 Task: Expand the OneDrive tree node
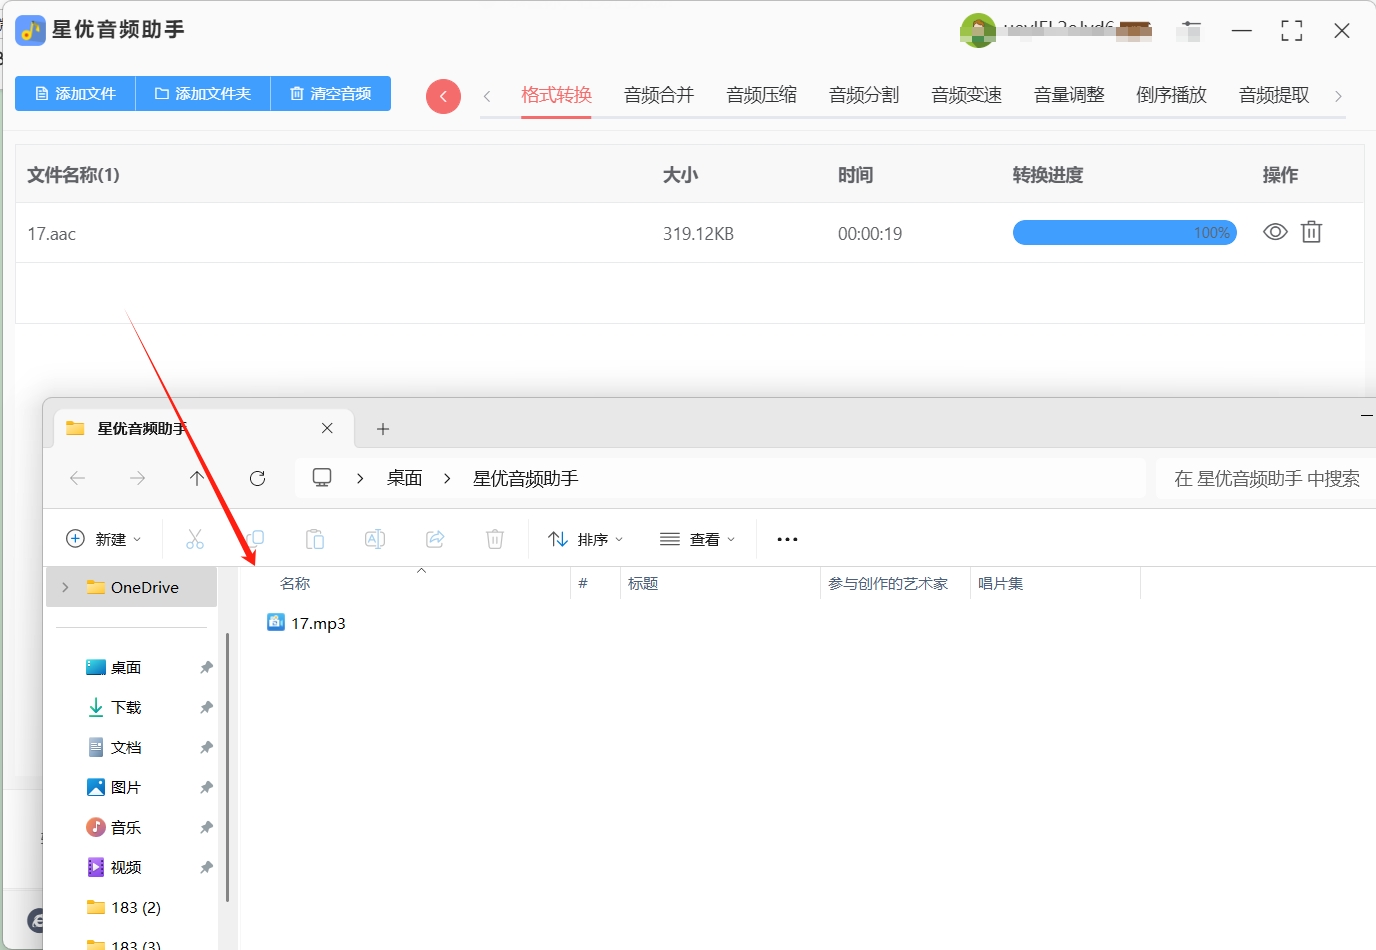(x=65, y=587)
